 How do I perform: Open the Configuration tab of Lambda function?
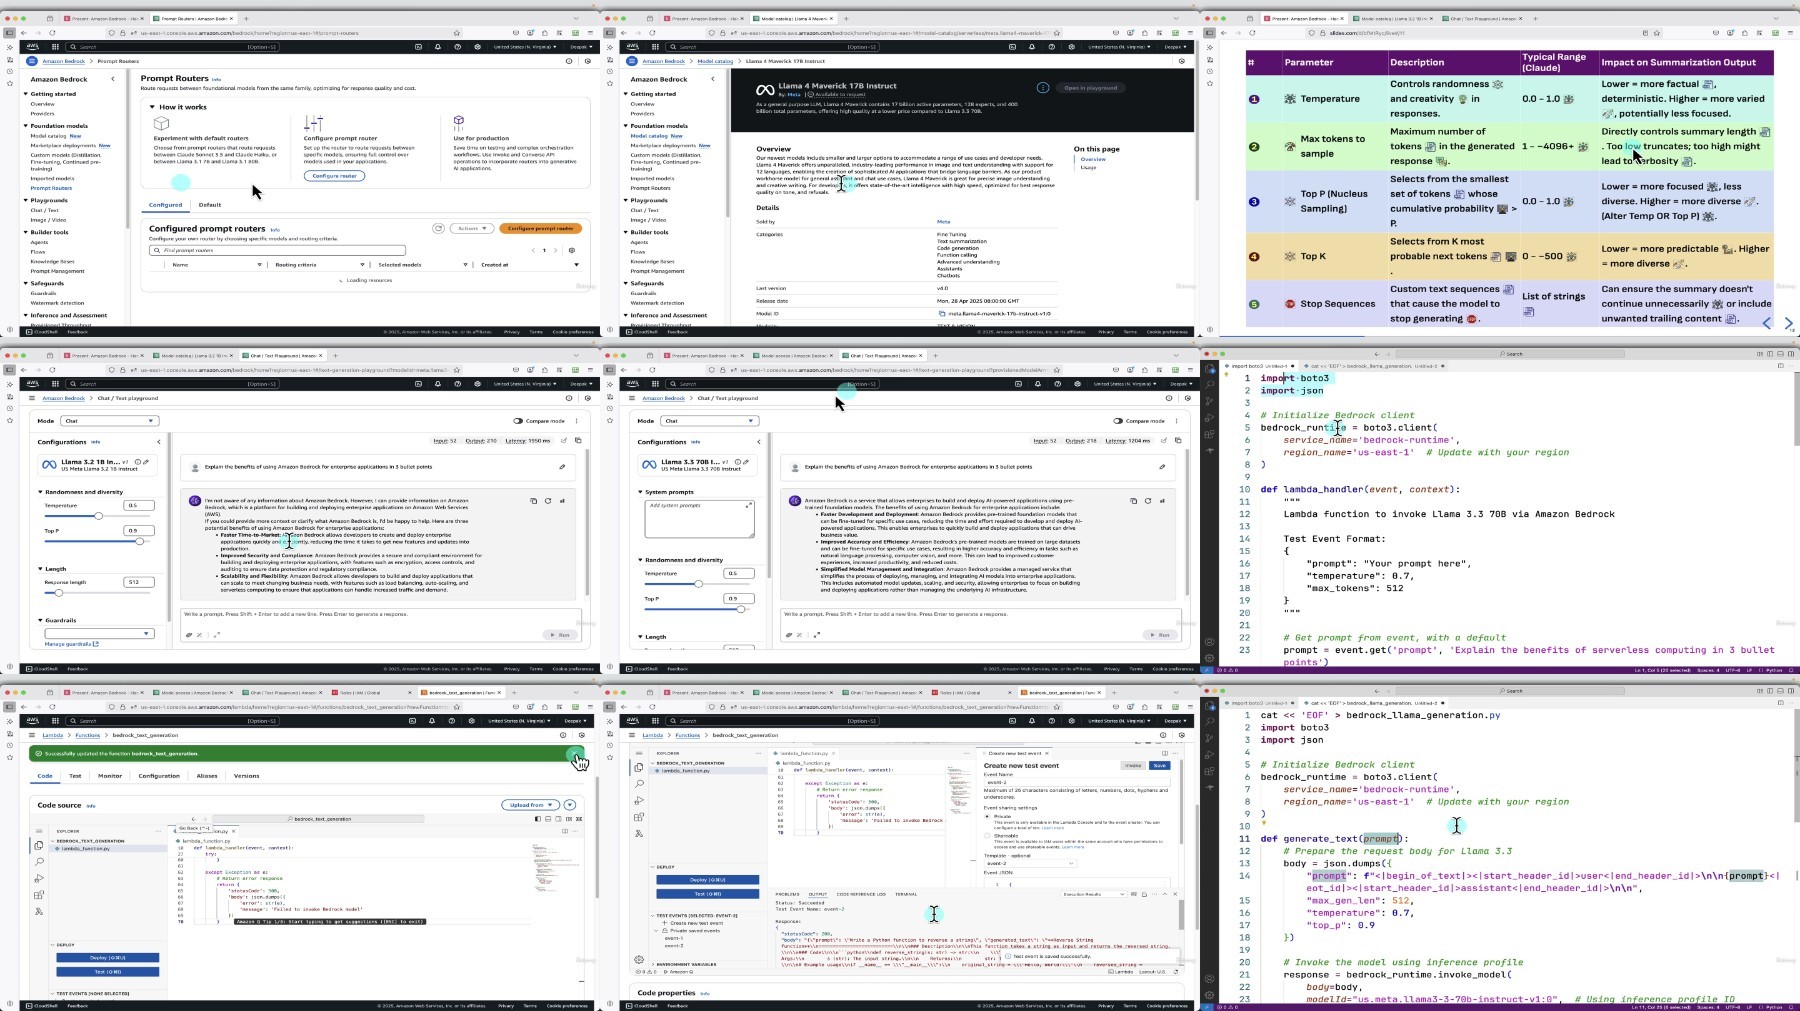coord(159,776)
